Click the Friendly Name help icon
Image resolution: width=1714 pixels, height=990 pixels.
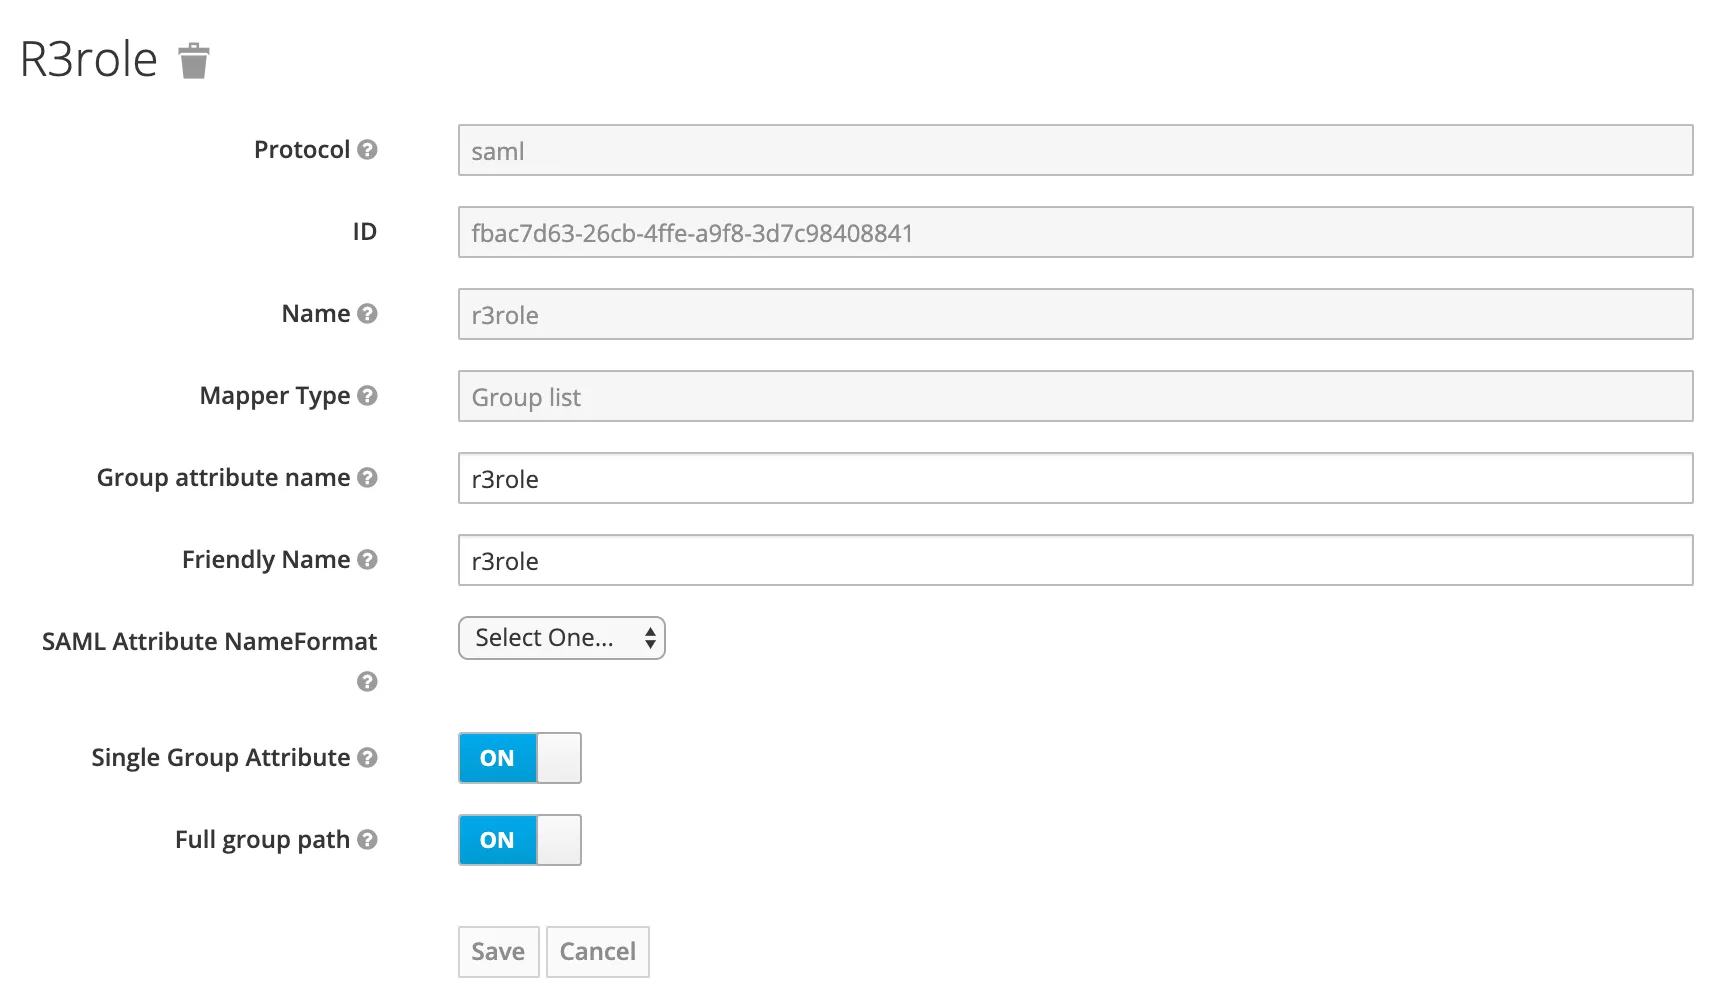point(367,560)
